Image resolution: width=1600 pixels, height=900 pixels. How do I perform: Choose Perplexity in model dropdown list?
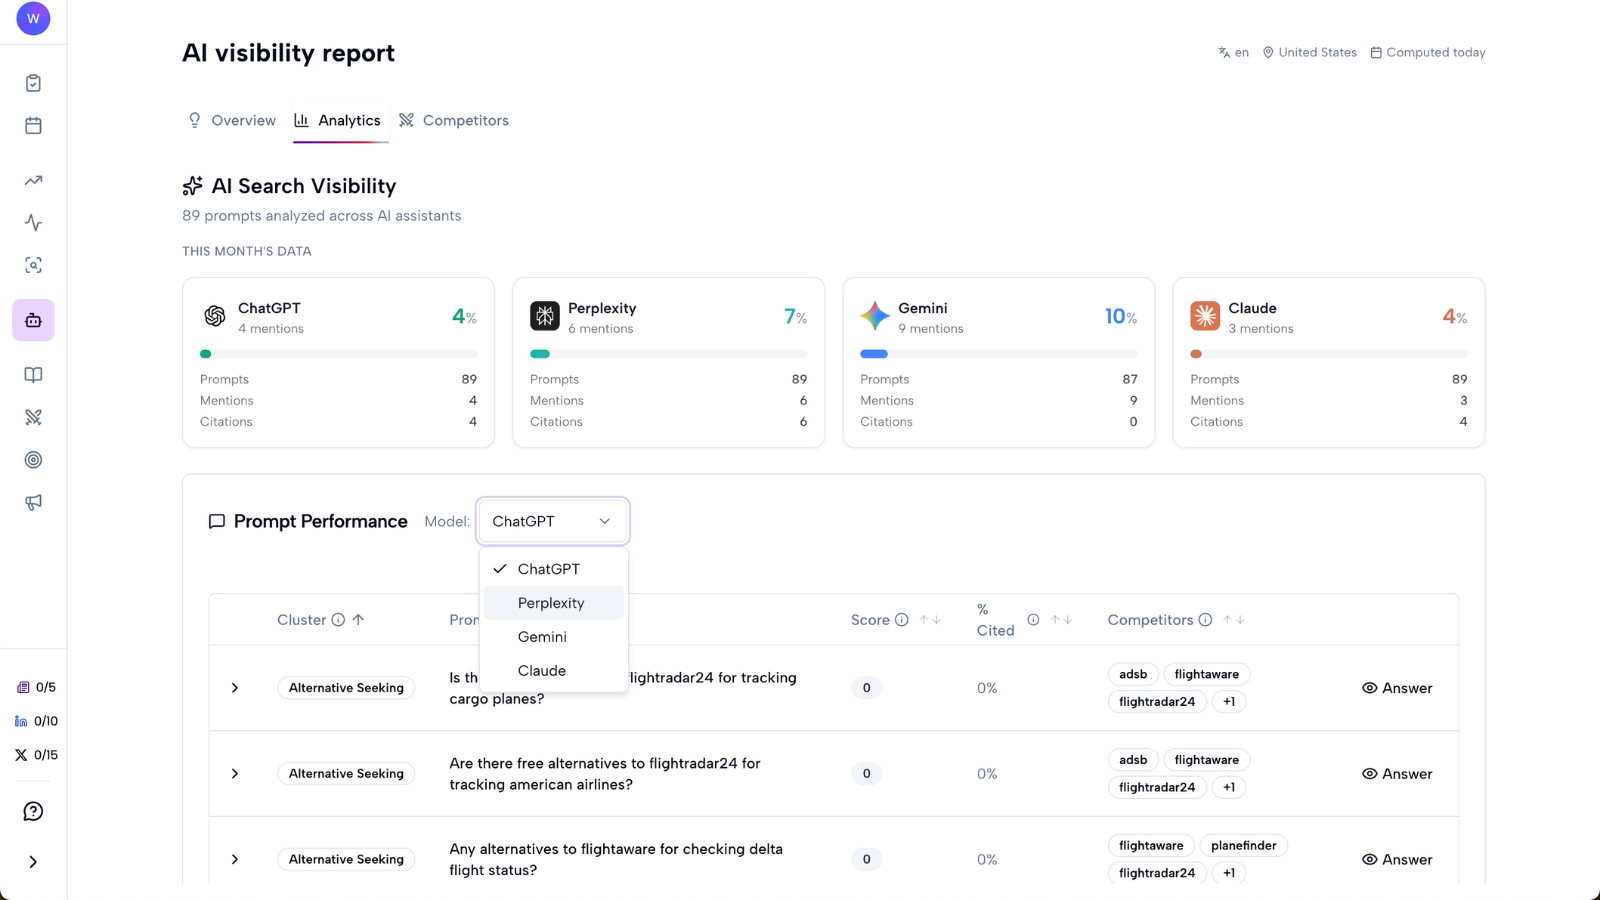pos(554,603)
